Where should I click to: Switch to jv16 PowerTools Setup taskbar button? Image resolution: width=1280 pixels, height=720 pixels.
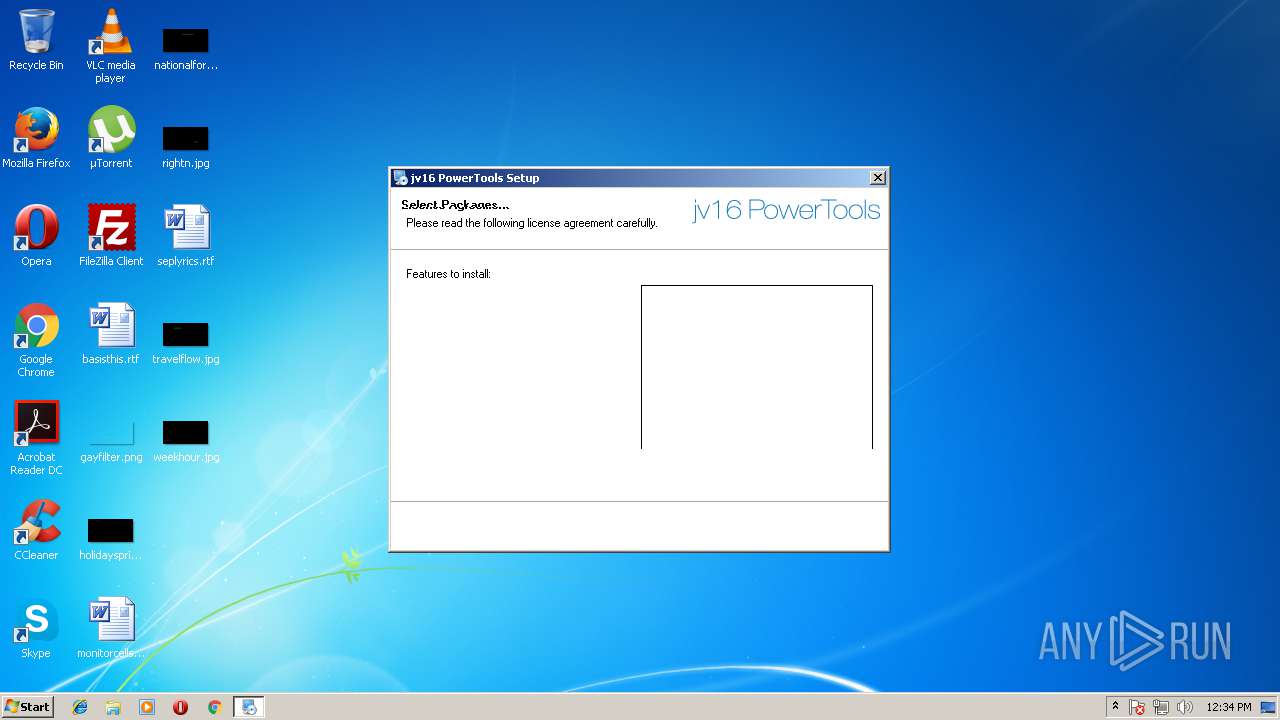[x=248, y=707]
